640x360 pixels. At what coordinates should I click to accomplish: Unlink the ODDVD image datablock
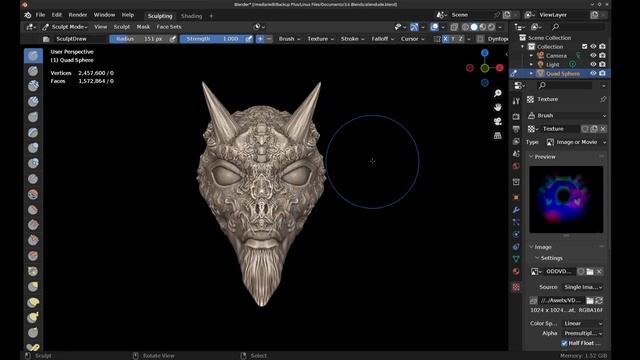599,271
